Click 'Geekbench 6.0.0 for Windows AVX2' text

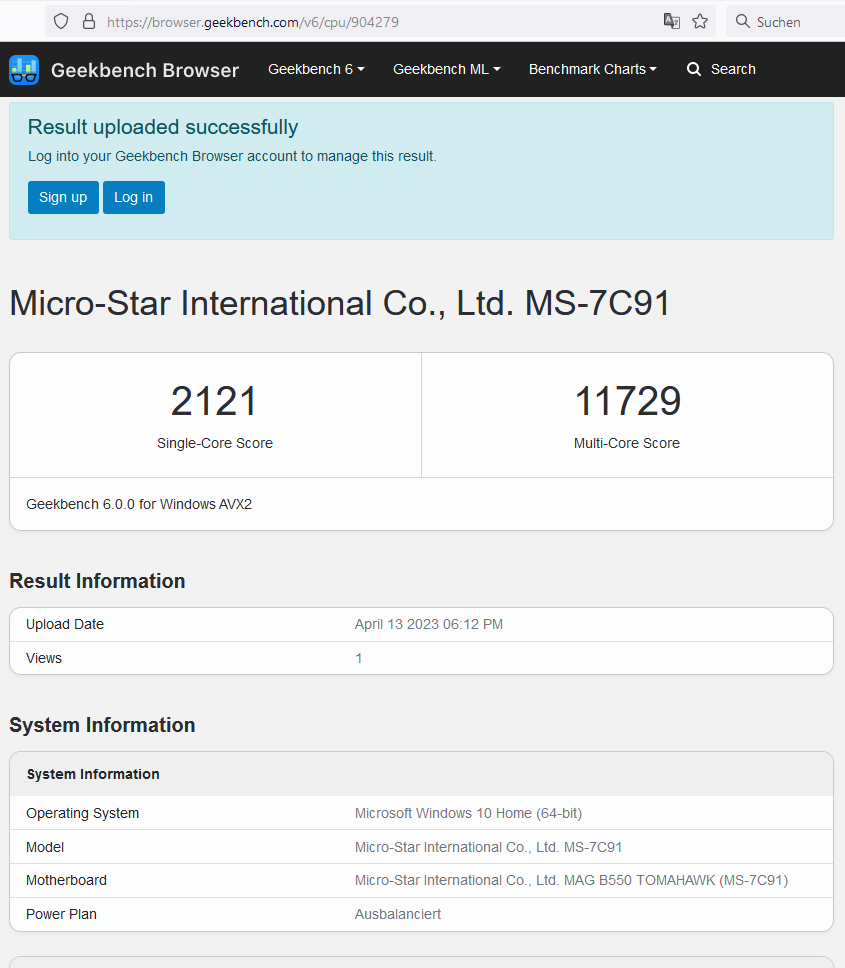(x=139, y=504)
